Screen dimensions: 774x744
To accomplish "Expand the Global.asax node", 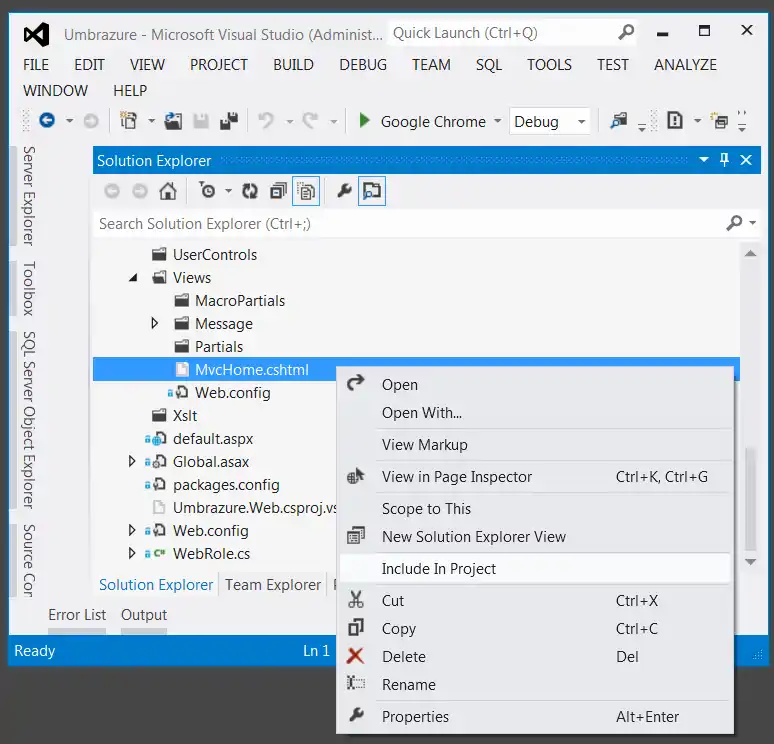I will [132, 462].
